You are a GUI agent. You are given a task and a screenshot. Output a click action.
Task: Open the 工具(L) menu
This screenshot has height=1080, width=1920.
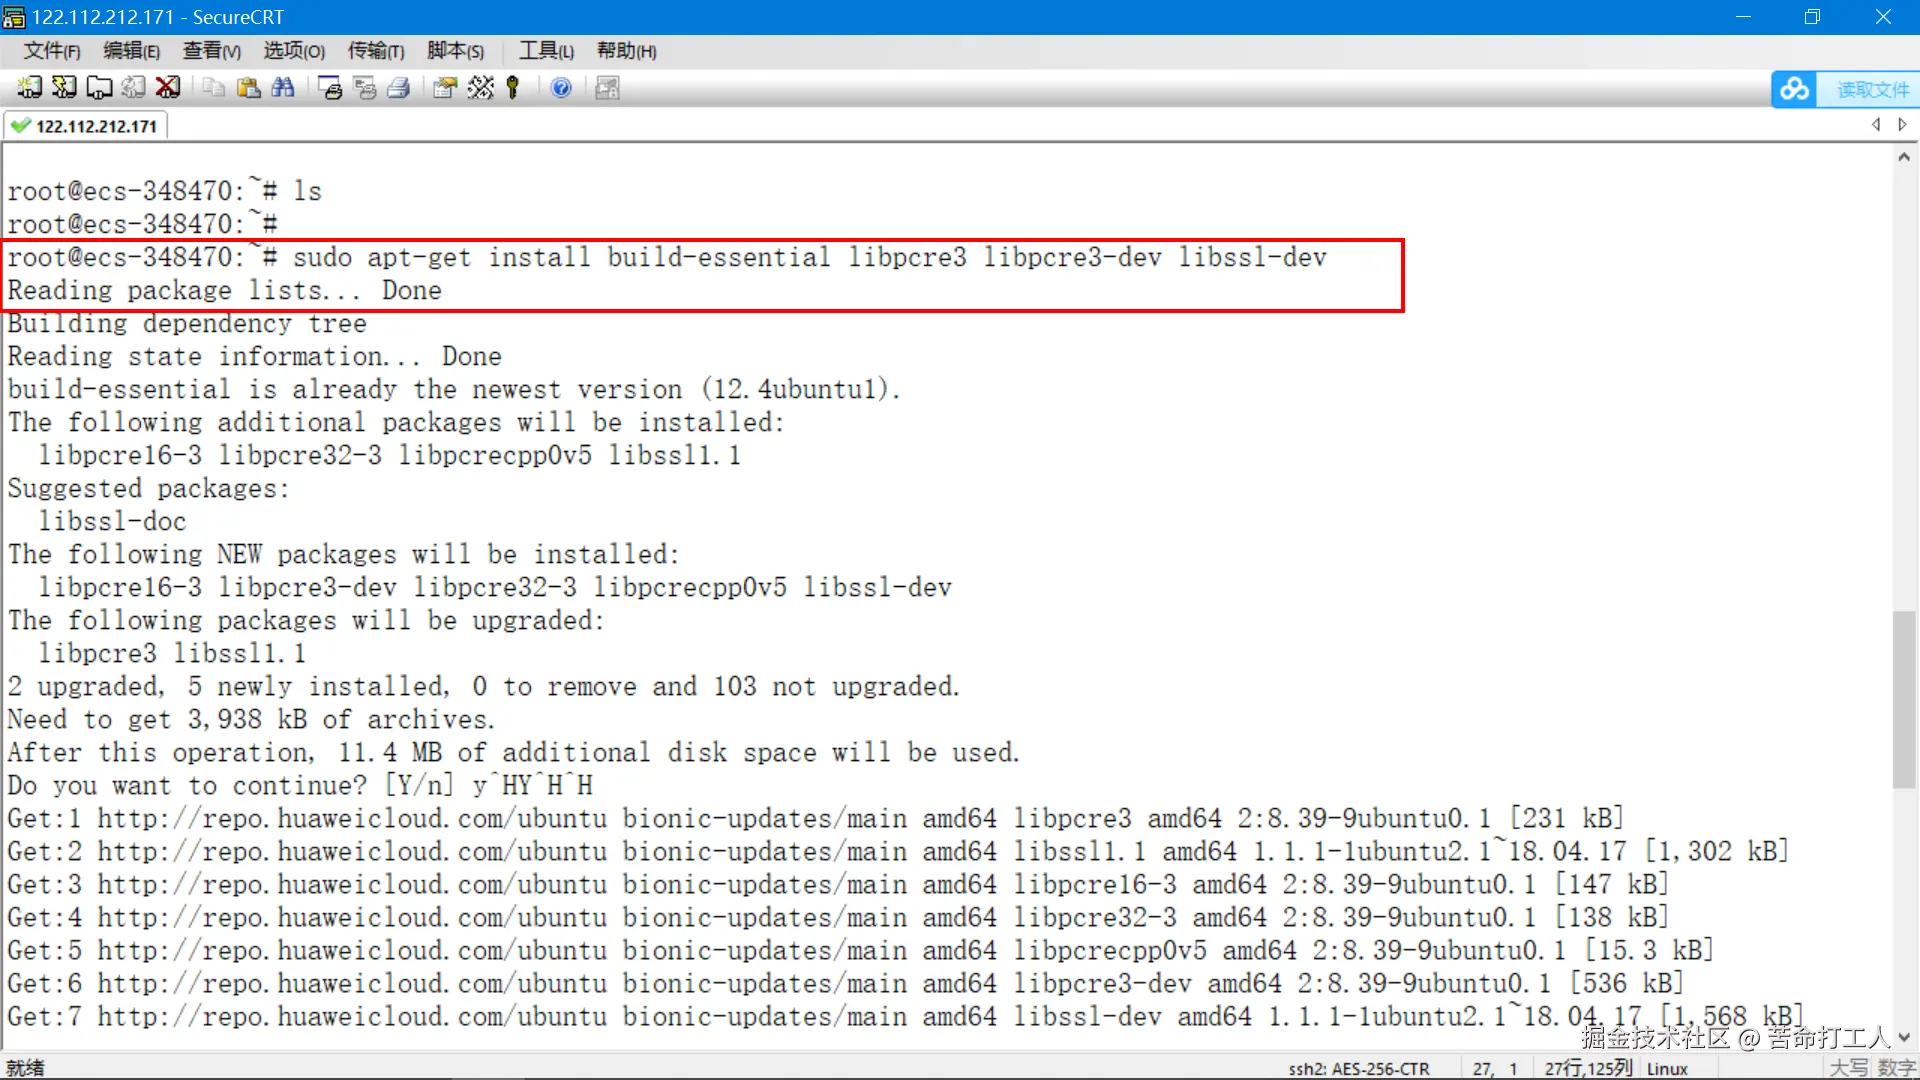tap(545, 51)
